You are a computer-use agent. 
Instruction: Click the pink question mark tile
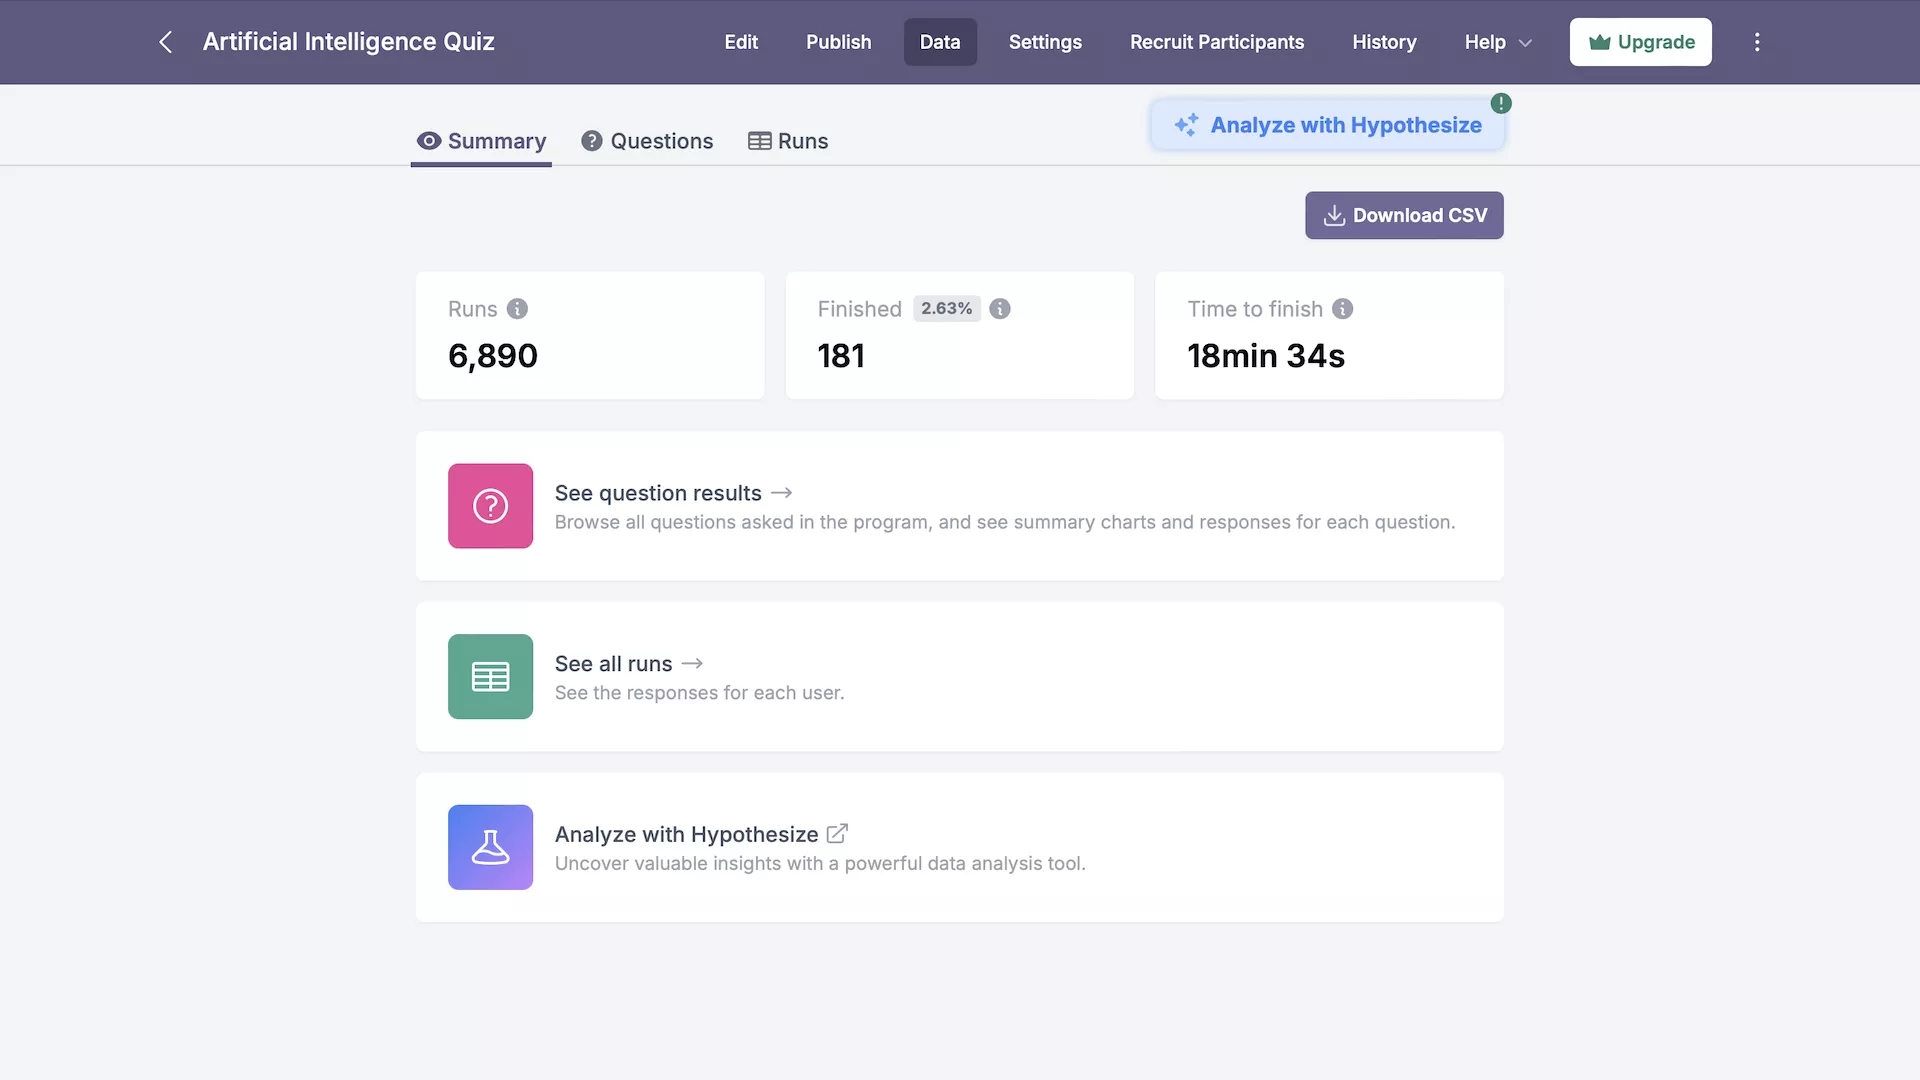[x=490, y=506]
